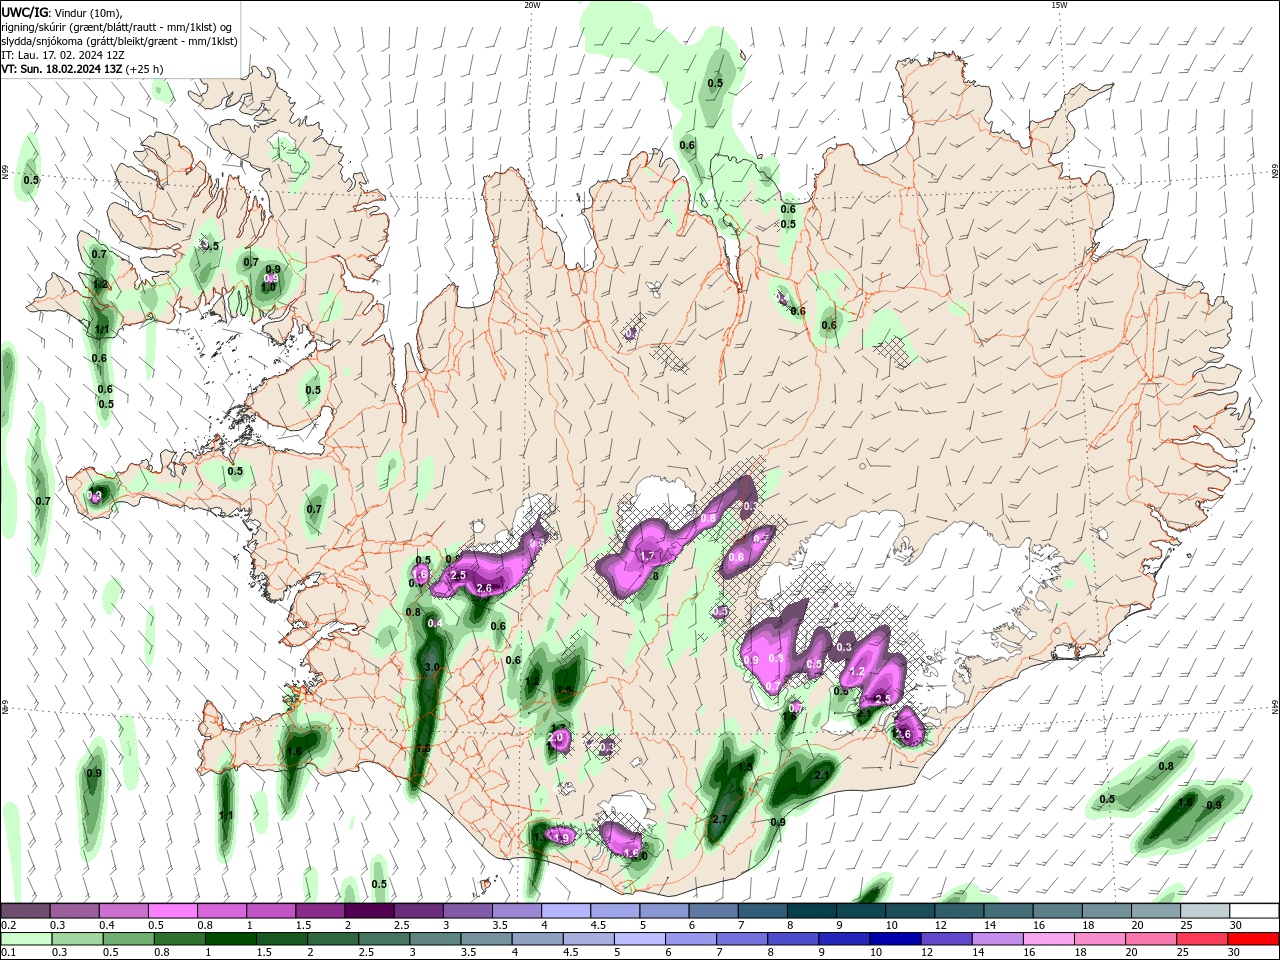Click the 12 tick label in lower legend row
Viewport: 1280px width, 960px height.
coord(926,953)
